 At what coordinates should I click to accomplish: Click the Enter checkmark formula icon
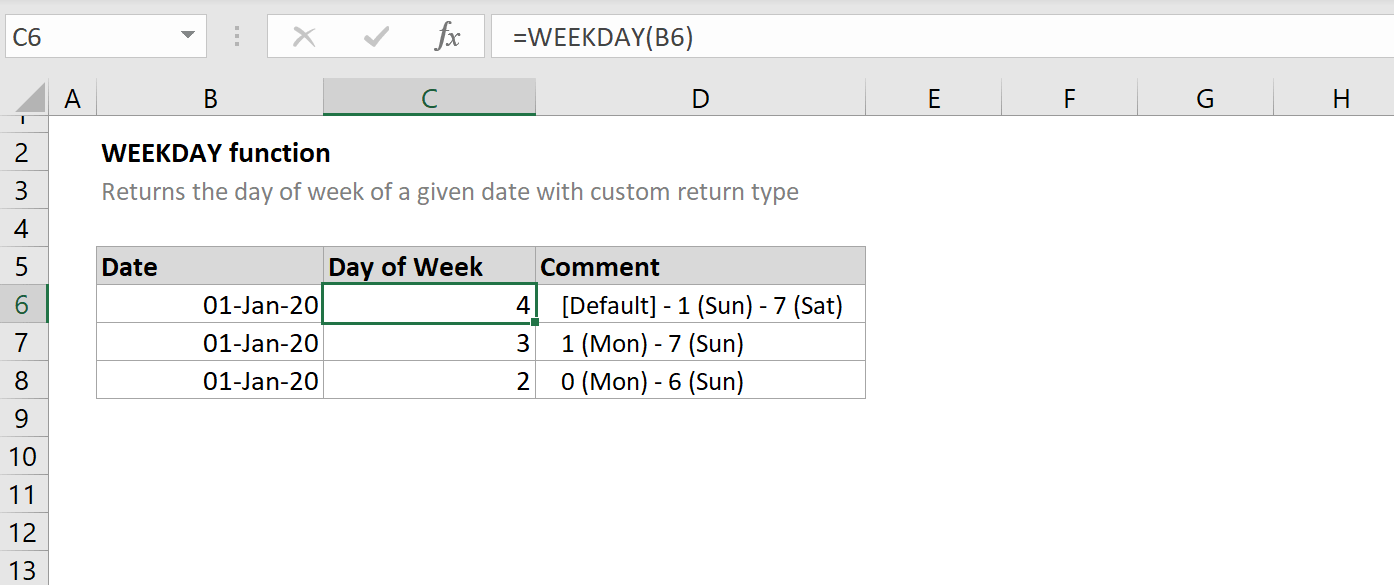click(x=376, y=38)
